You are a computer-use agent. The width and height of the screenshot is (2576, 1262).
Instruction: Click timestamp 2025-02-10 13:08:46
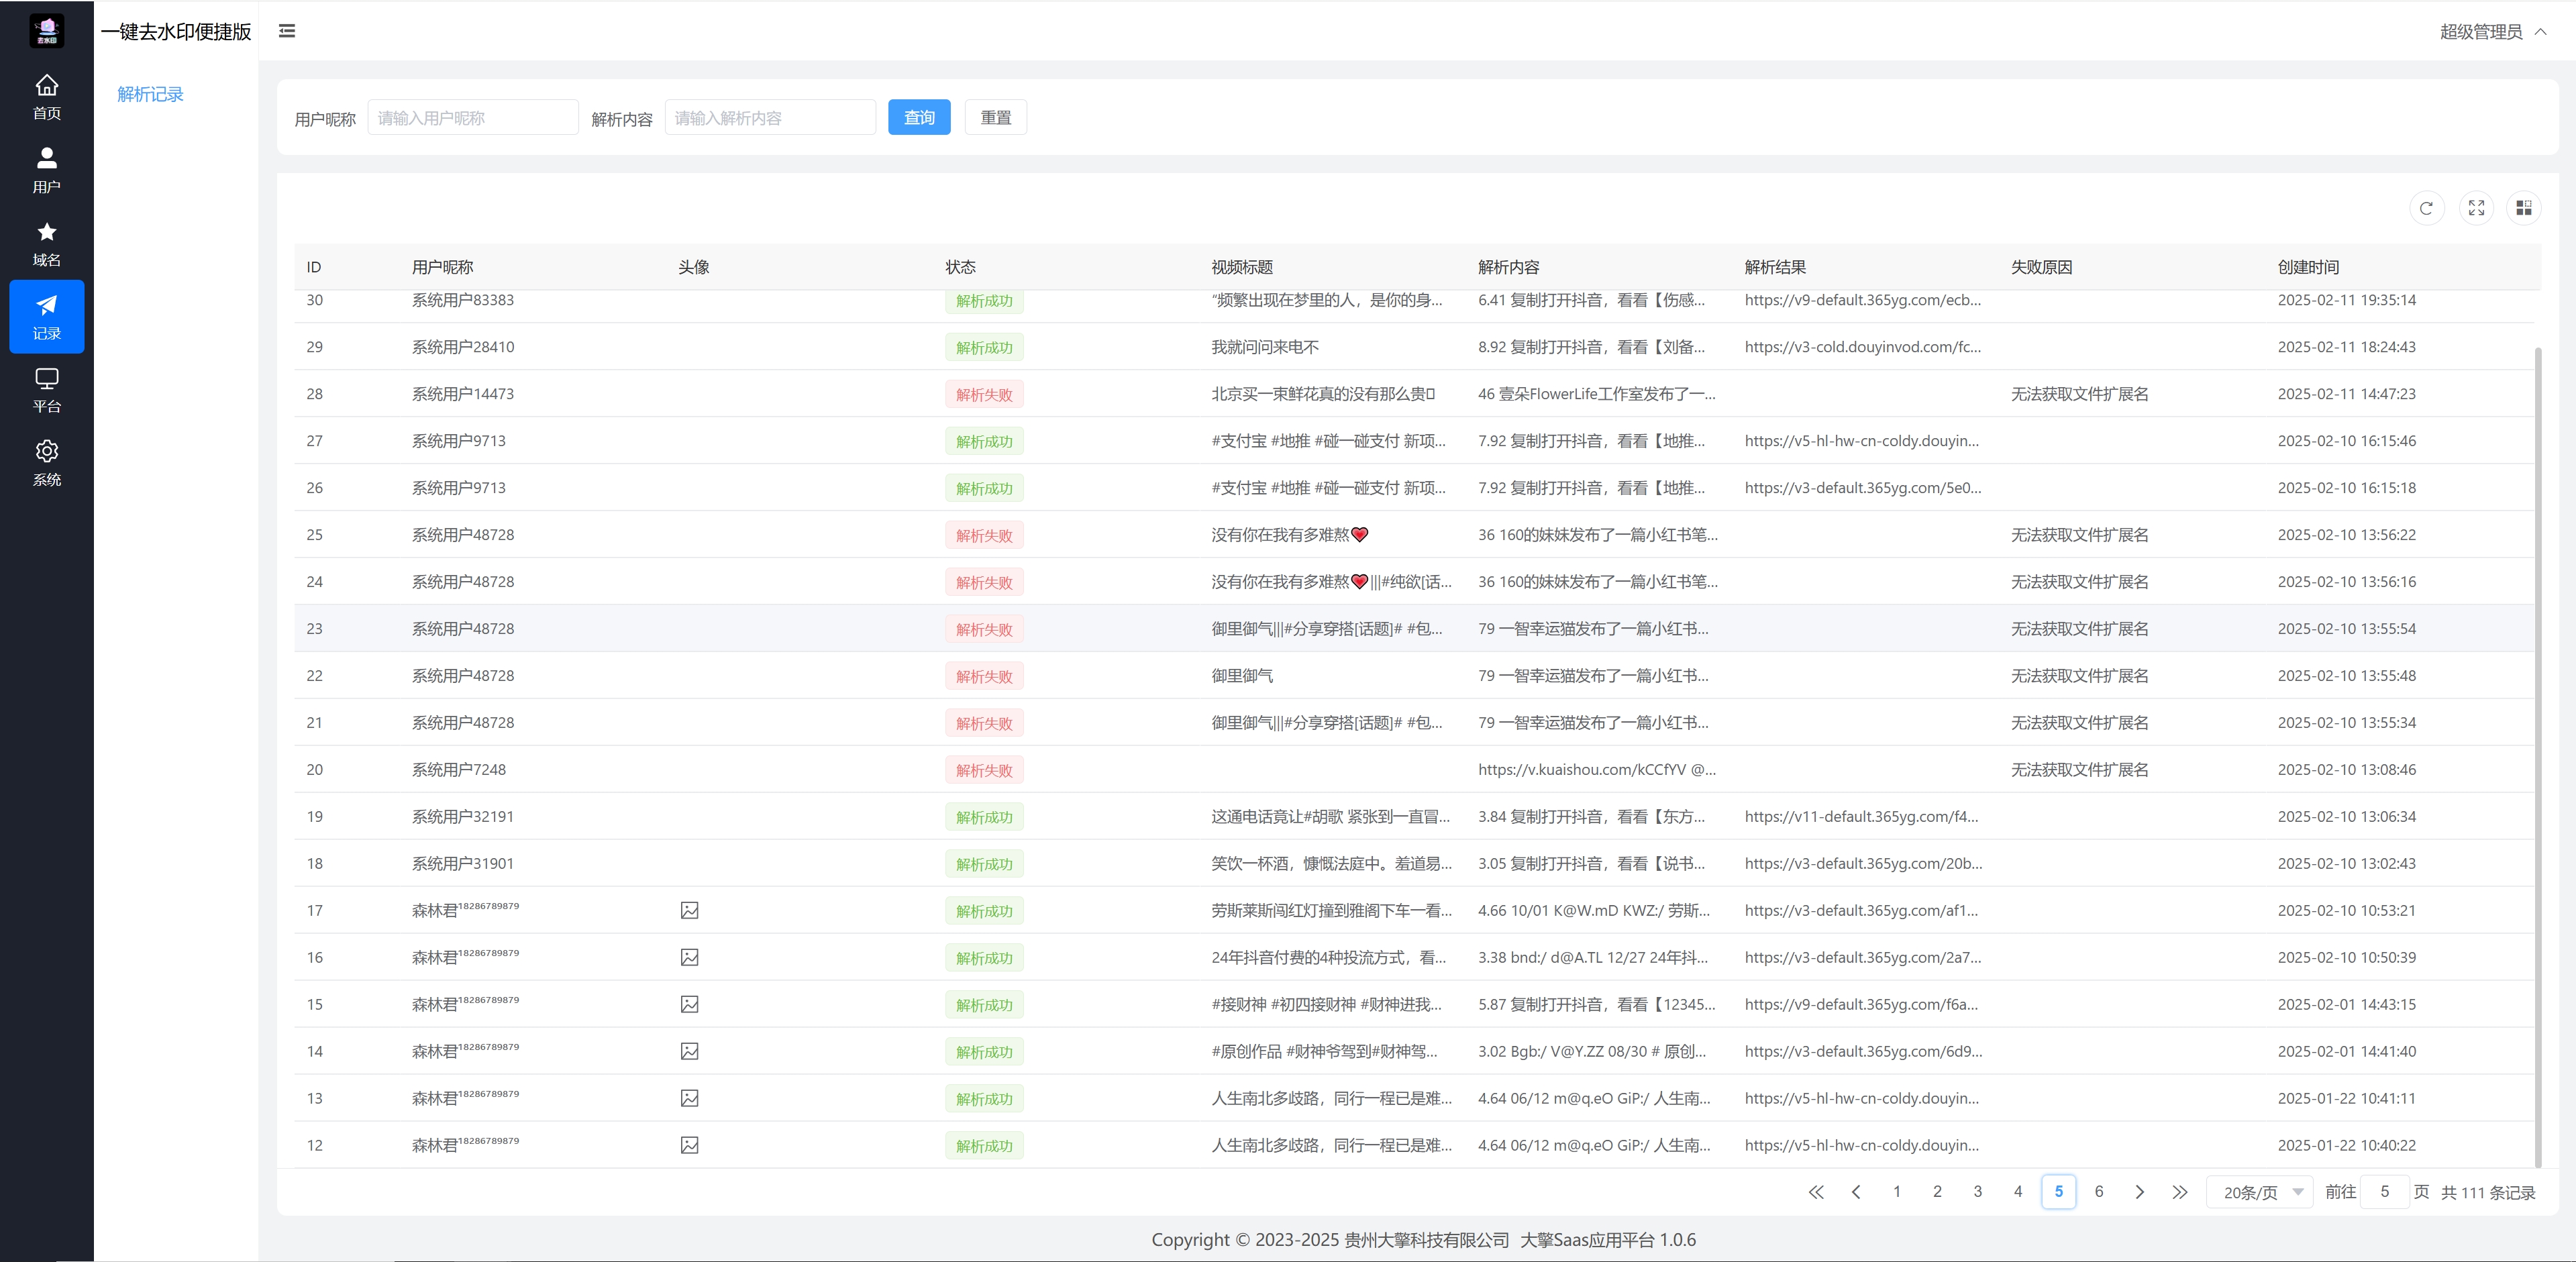(x=2346, y=769)
